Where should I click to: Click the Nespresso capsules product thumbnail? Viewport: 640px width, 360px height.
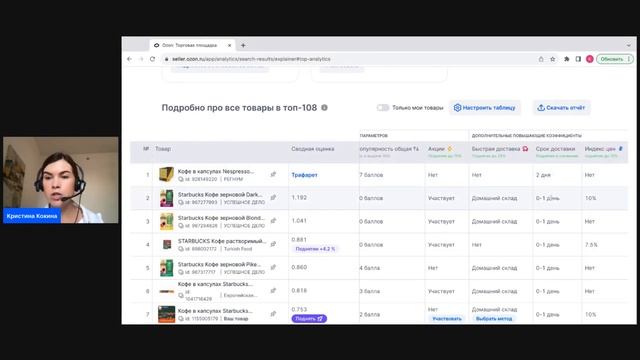pyautogui.click(x=166, y=175)
